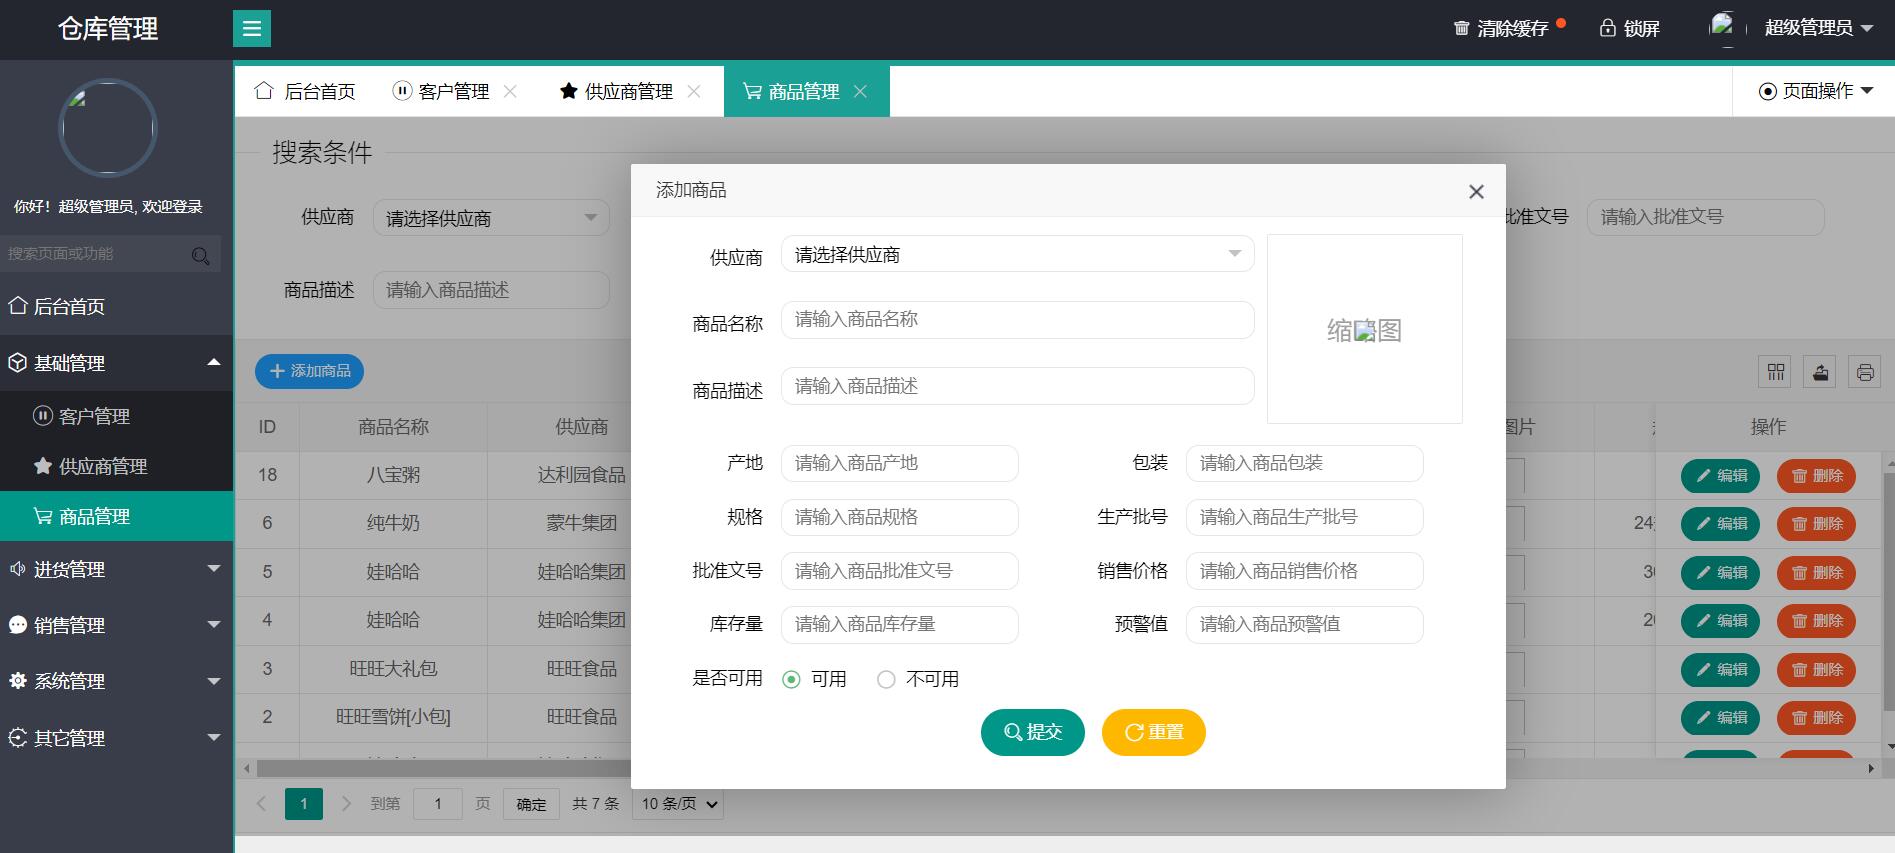Click the previous page arrow in pagination
1895x853 pixels.
[261, 803]
